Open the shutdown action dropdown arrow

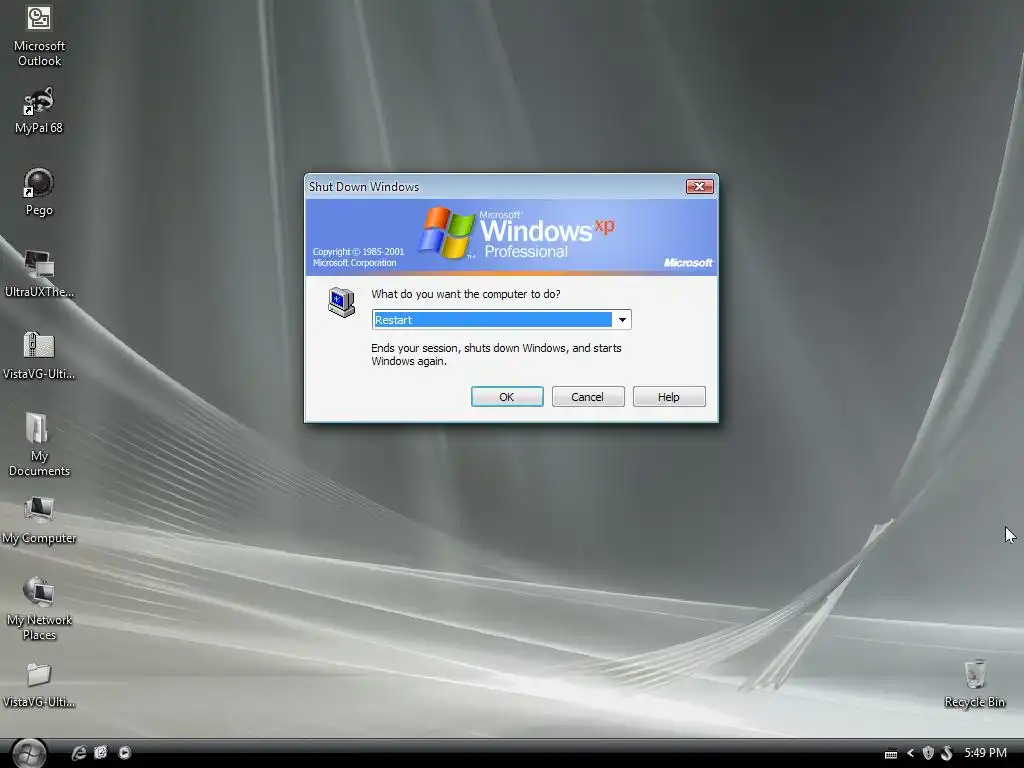[x=622, y=319]
